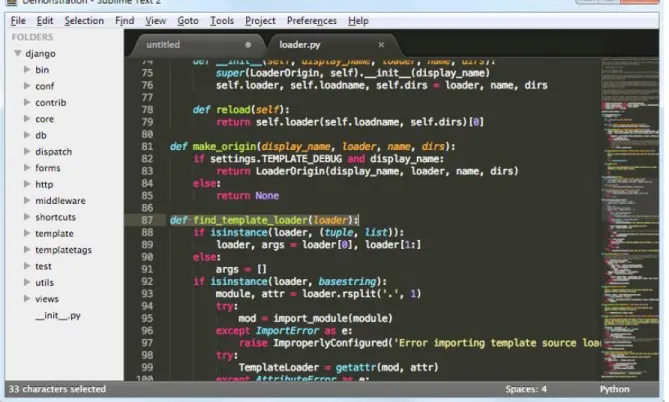Collapse the django folder arrow
Screen dimensions: 669x402
[17, 53]
